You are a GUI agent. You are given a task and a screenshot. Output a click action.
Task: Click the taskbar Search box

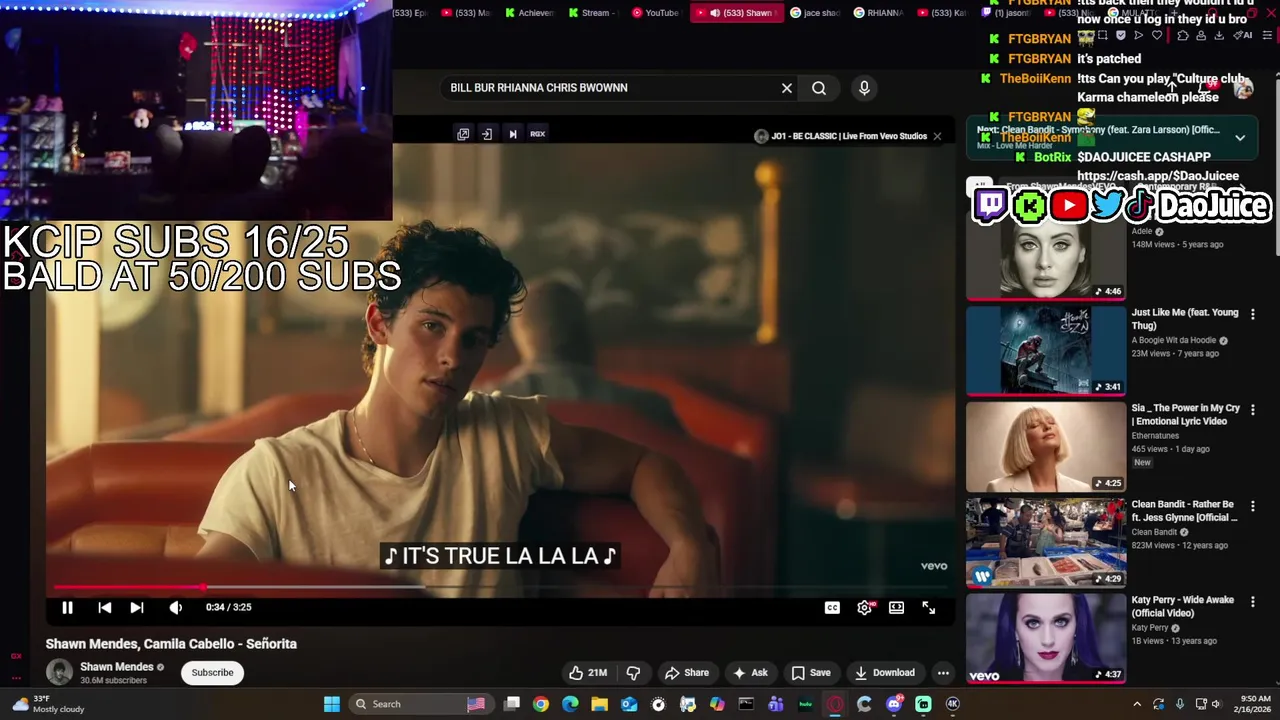421,704
